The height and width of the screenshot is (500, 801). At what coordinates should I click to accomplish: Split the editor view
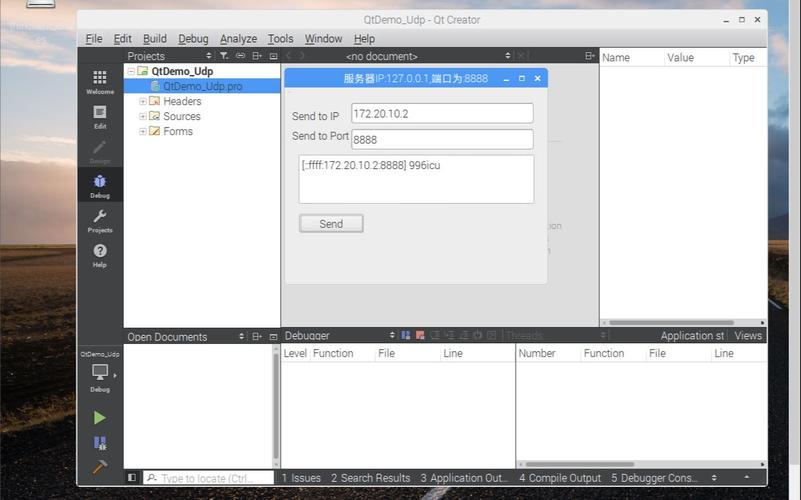(x=590, y=56)
